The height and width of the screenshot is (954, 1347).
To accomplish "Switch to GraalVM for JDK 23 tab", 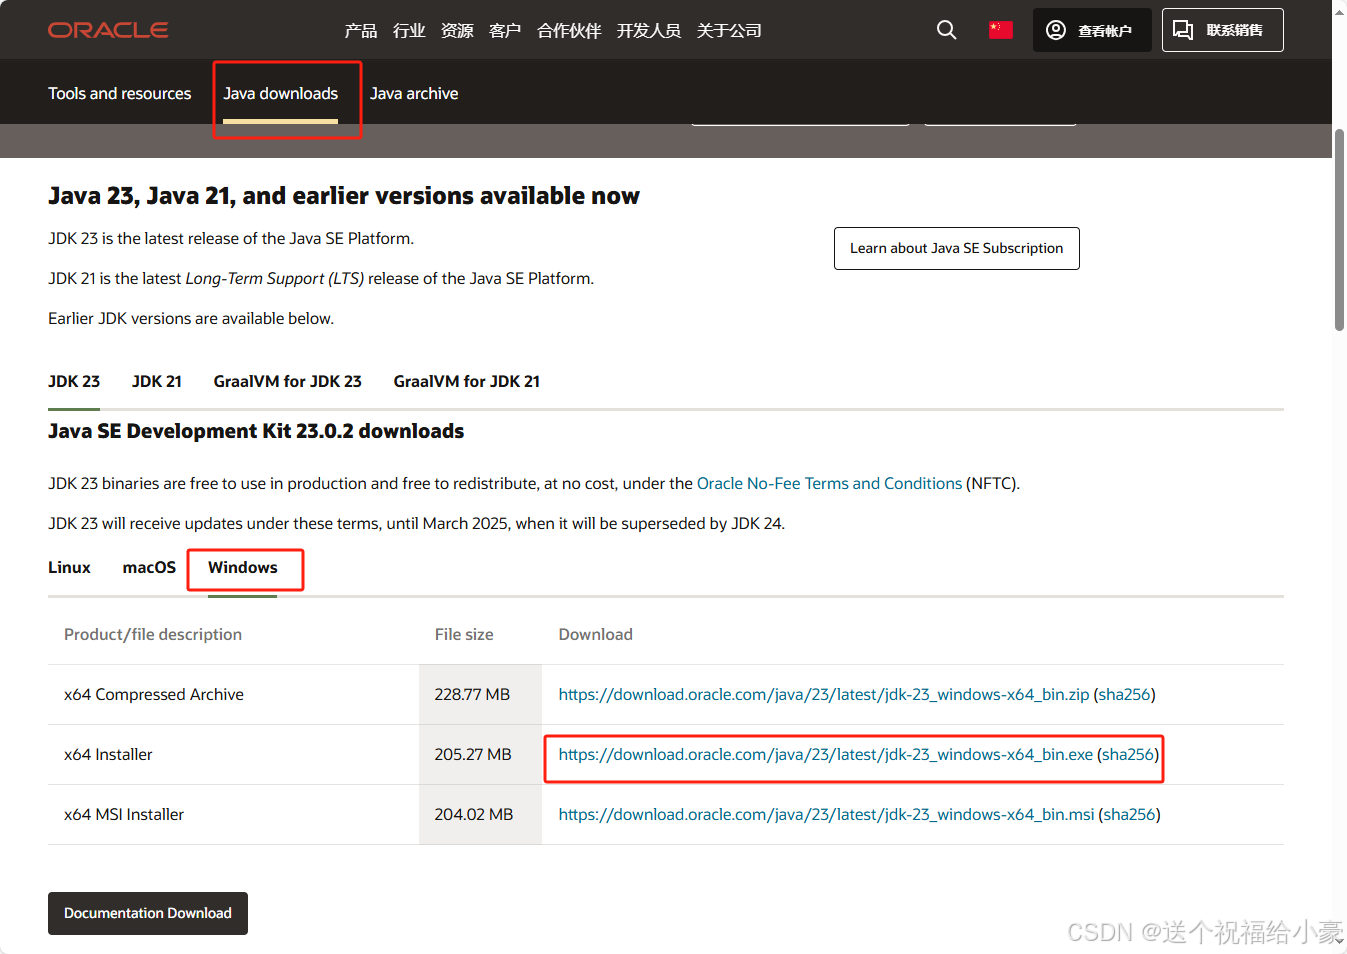I will click(x=288, y=381).
